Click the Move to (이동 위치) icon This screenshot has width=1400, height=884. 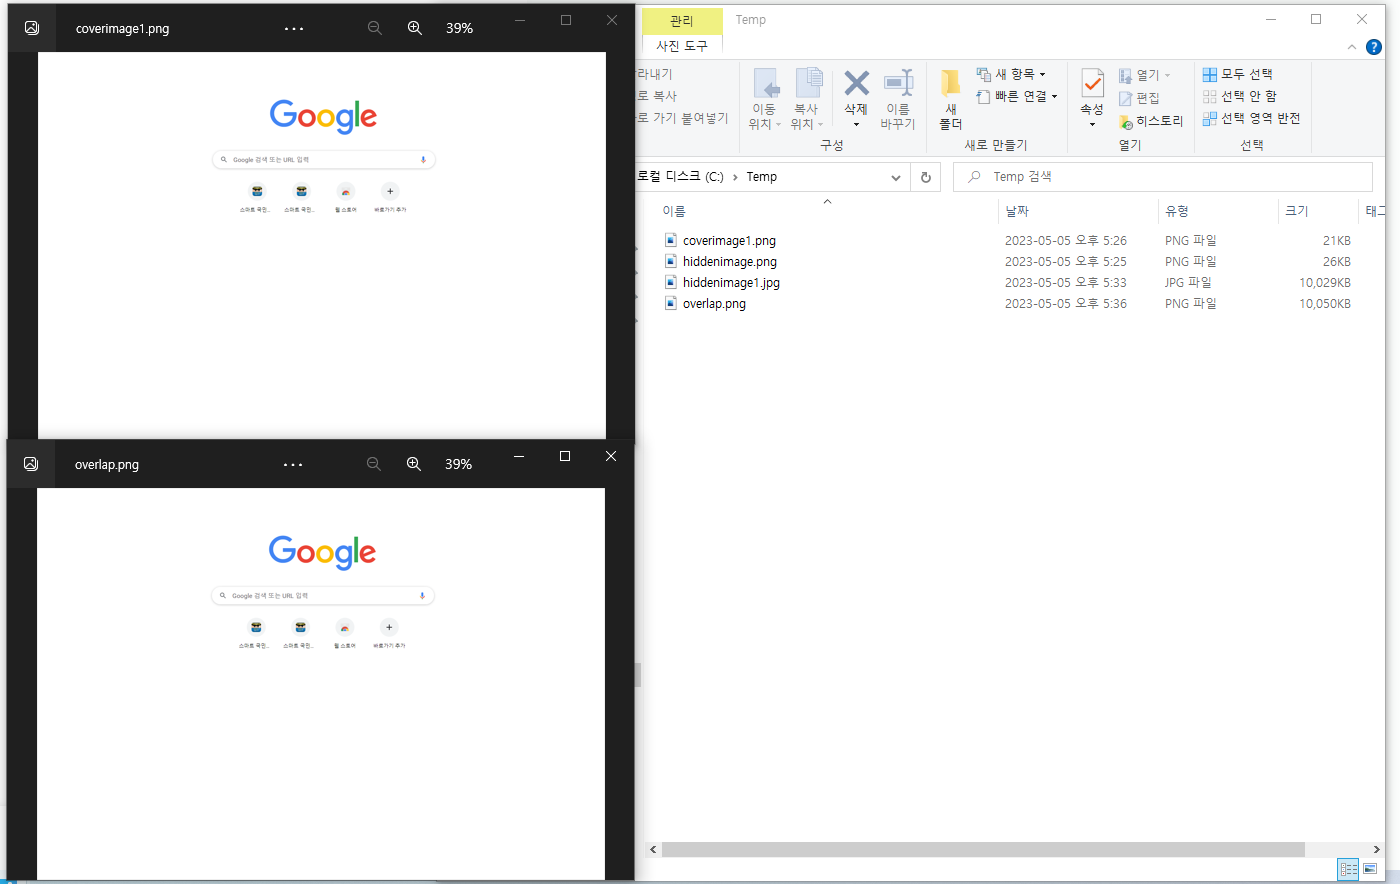click(x=765, y=84)
